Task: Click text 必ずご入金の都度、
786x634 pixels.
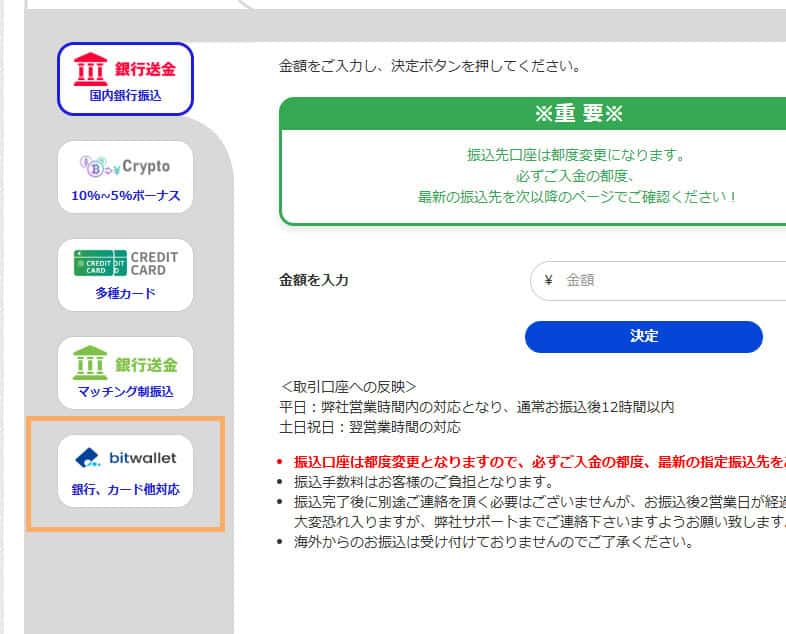Action: pyautogui.click(x=577, y=176)
